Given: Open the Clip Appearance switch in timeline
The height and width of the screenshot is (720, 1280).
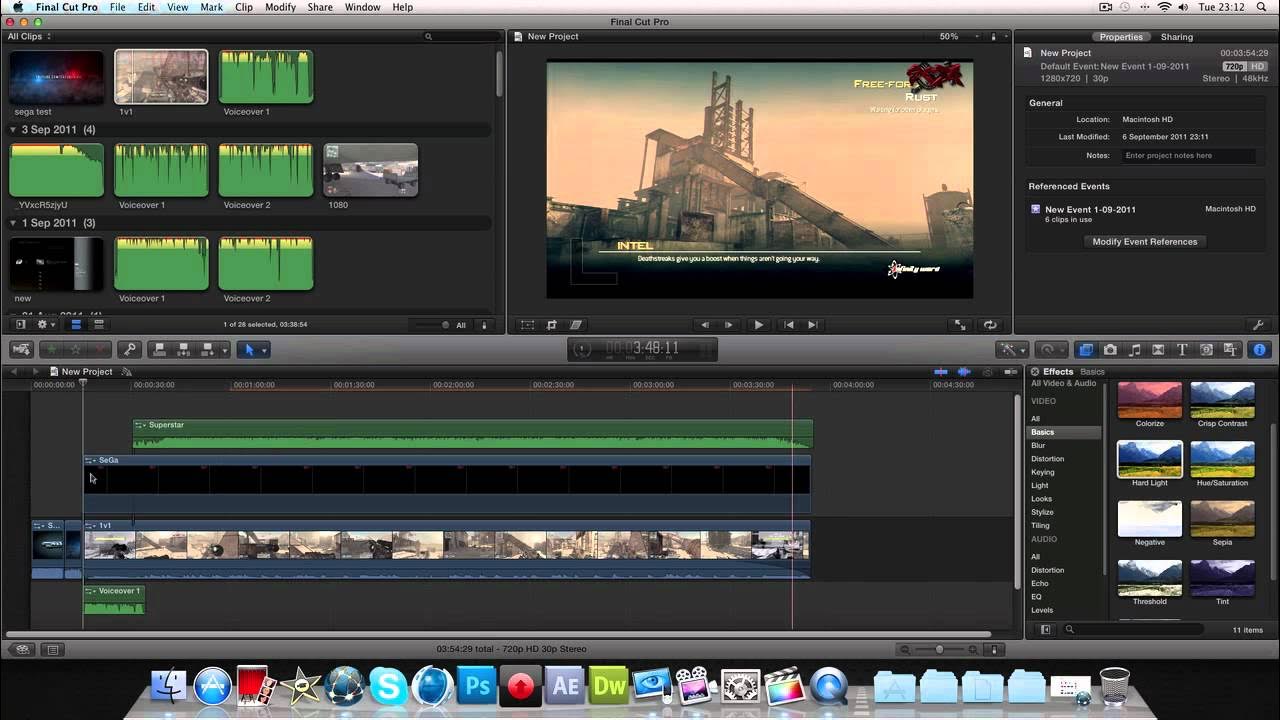Looking at the screenshot, I should coord(994,649).
